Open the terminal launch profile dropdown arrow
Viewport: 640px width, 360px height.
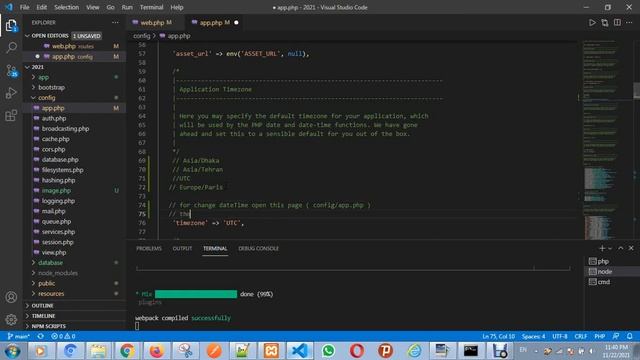[x=610, y=248]
